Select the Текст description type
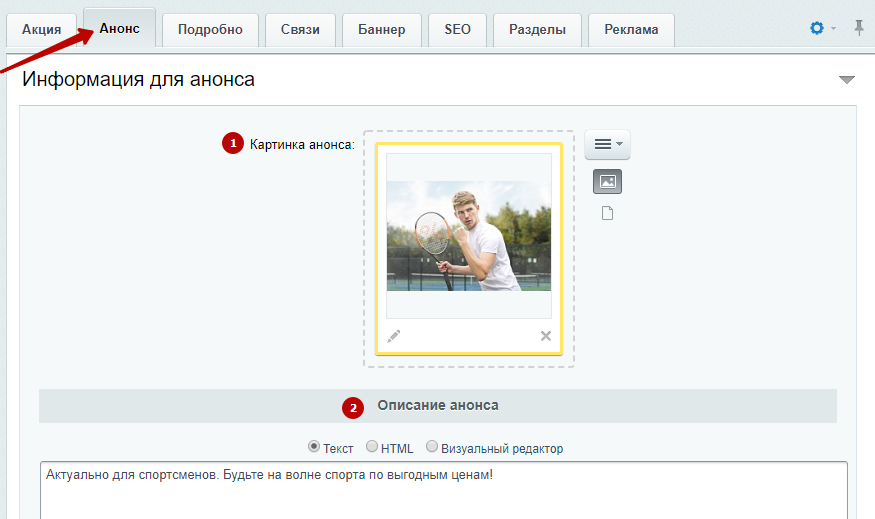 pos(314,446)
